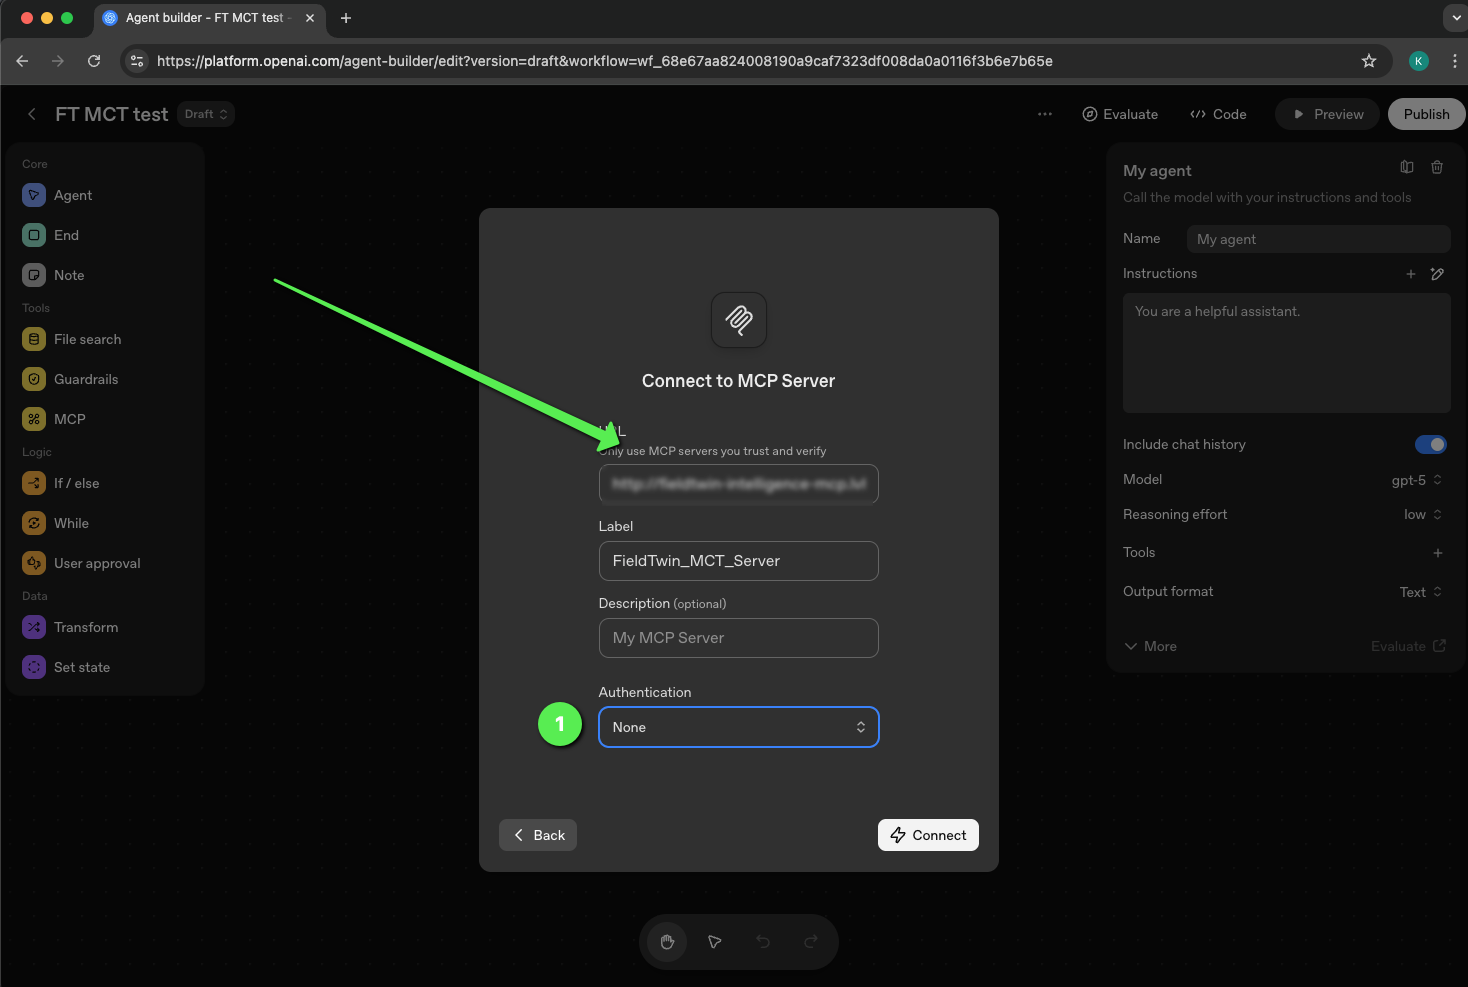Expand the More section
This screenshot has width=1468, height=987.
tap(1150, 646)
